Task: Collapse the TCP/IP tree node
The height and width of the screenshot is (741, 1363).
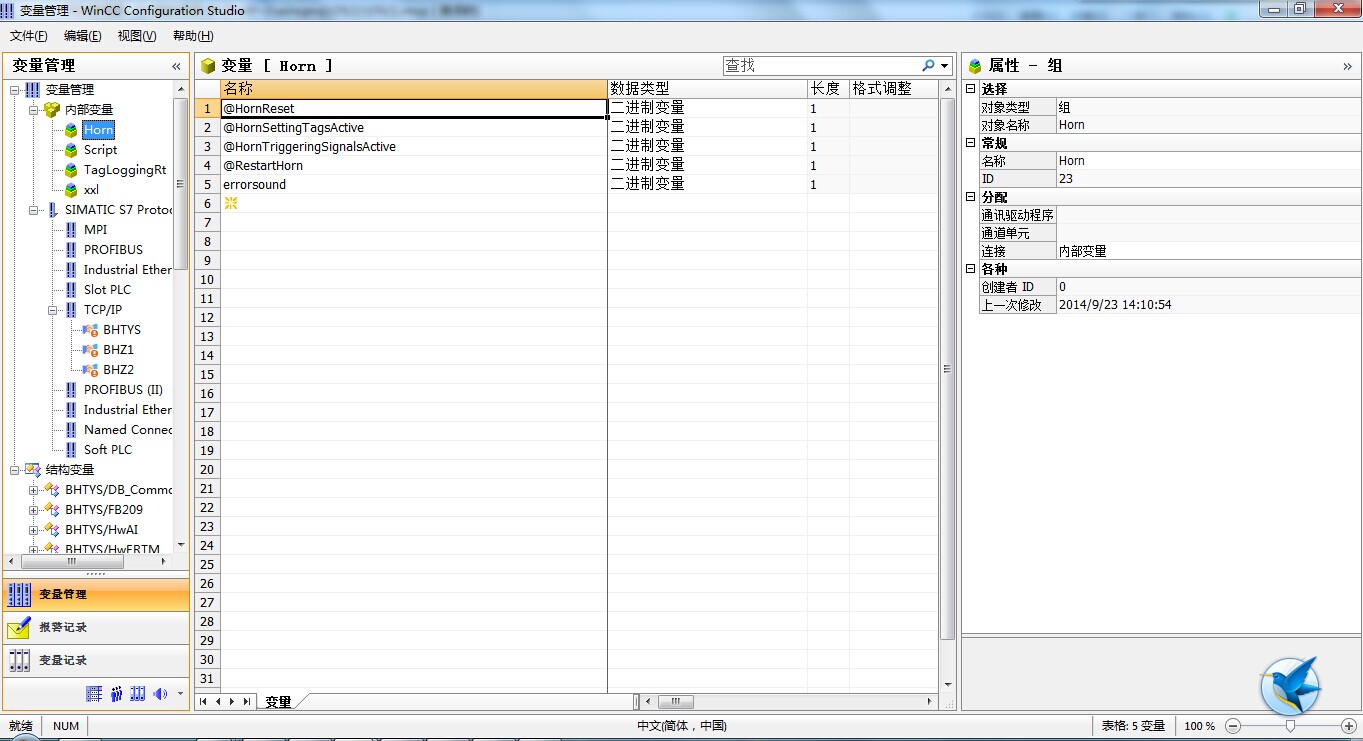Action: tap(53, 310)
